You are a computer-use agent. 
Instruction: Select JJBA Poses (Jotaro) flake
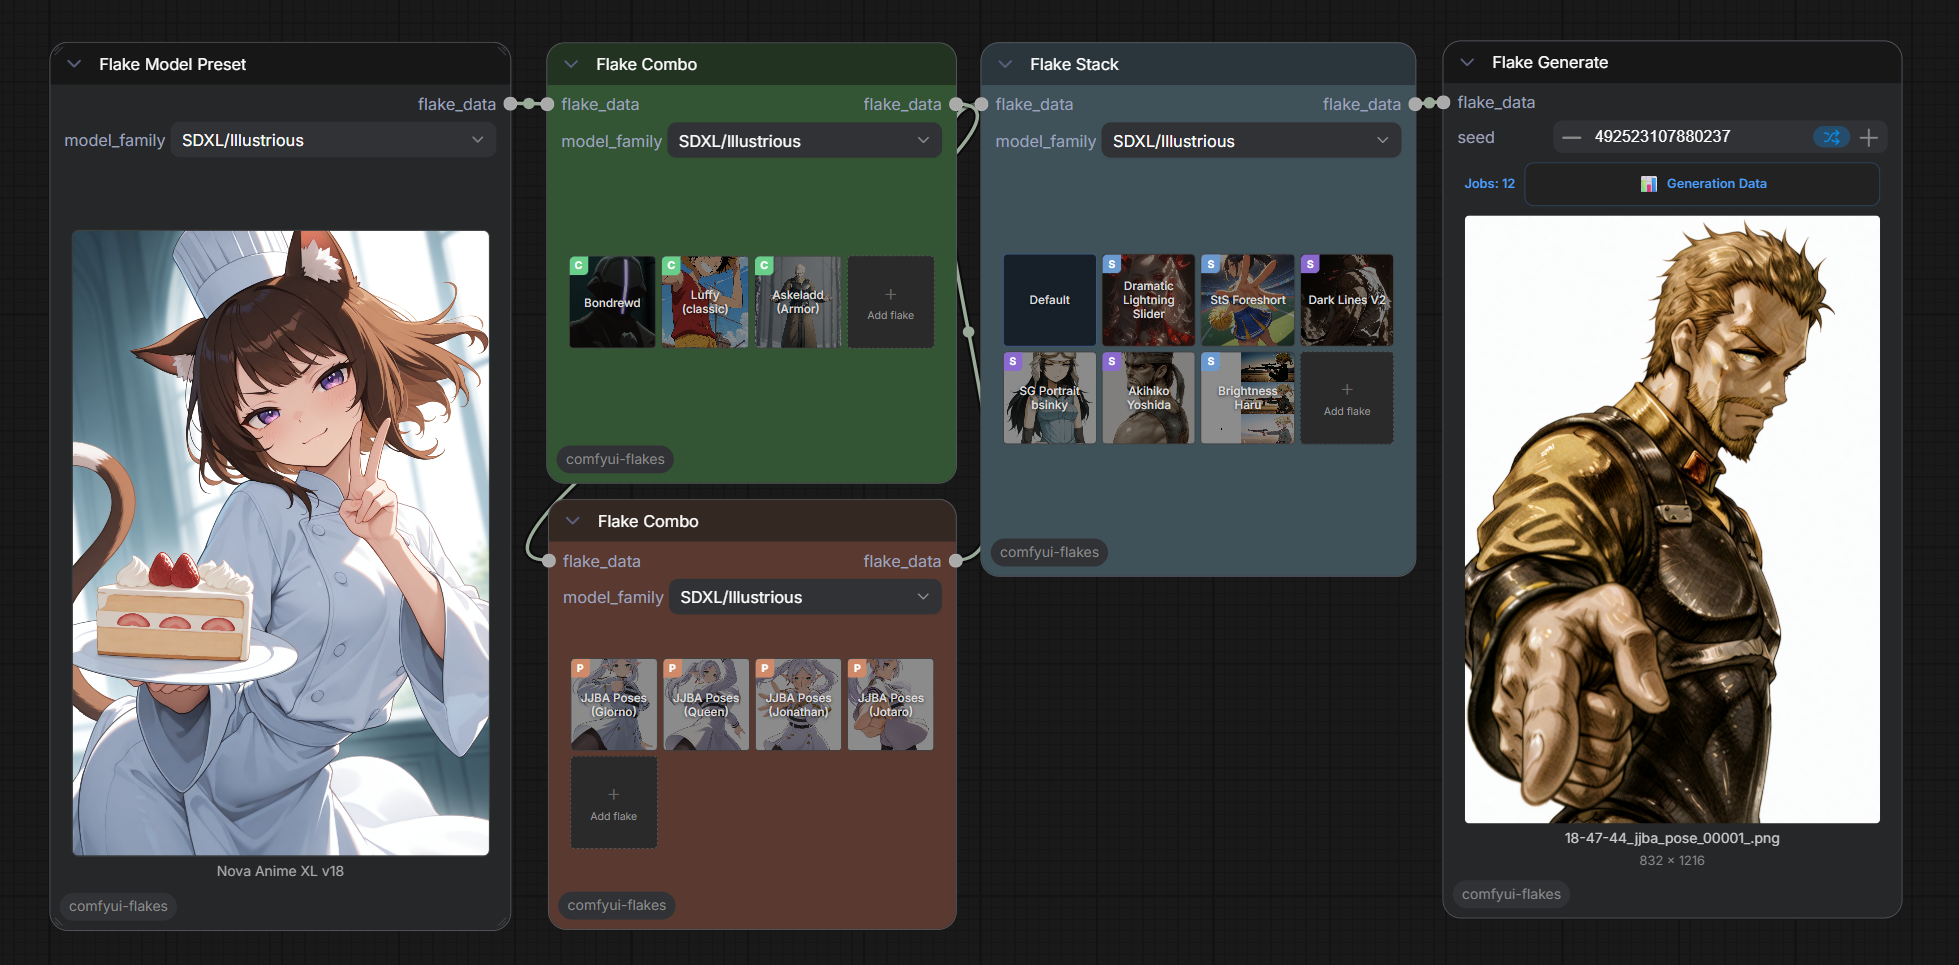[x=891, y=705]
